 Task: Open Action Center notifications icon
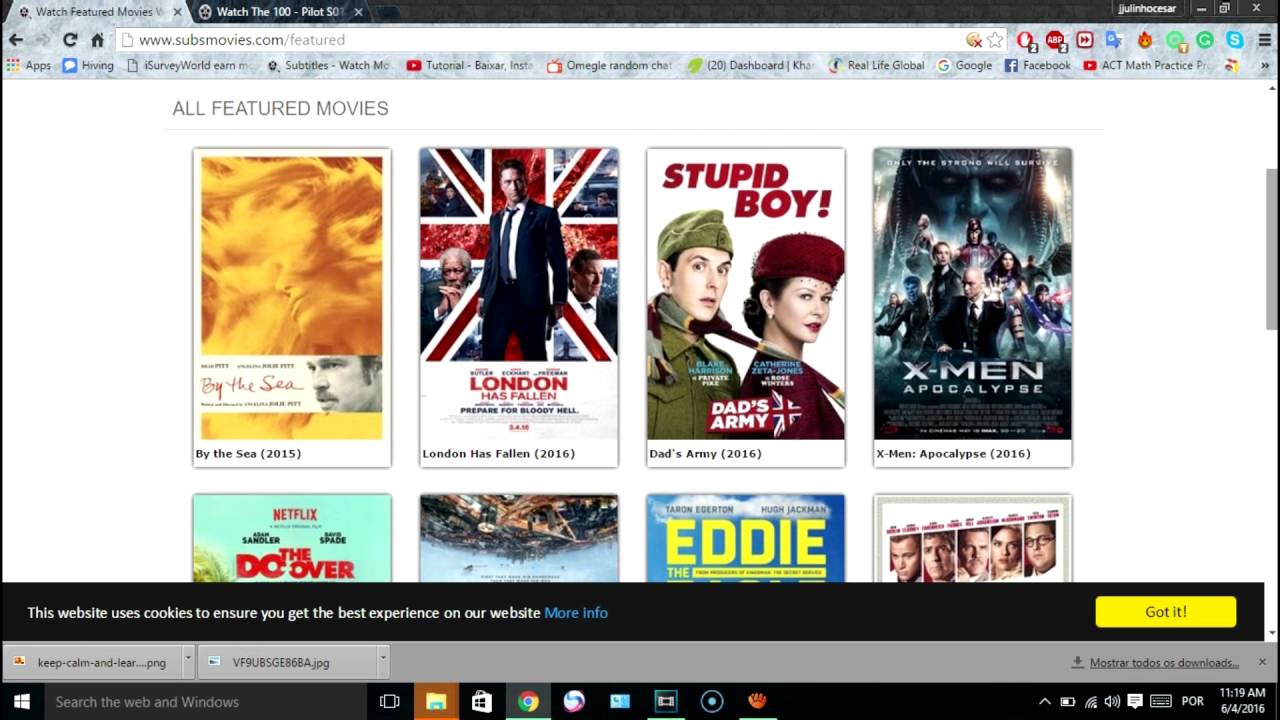(1135, 702)
